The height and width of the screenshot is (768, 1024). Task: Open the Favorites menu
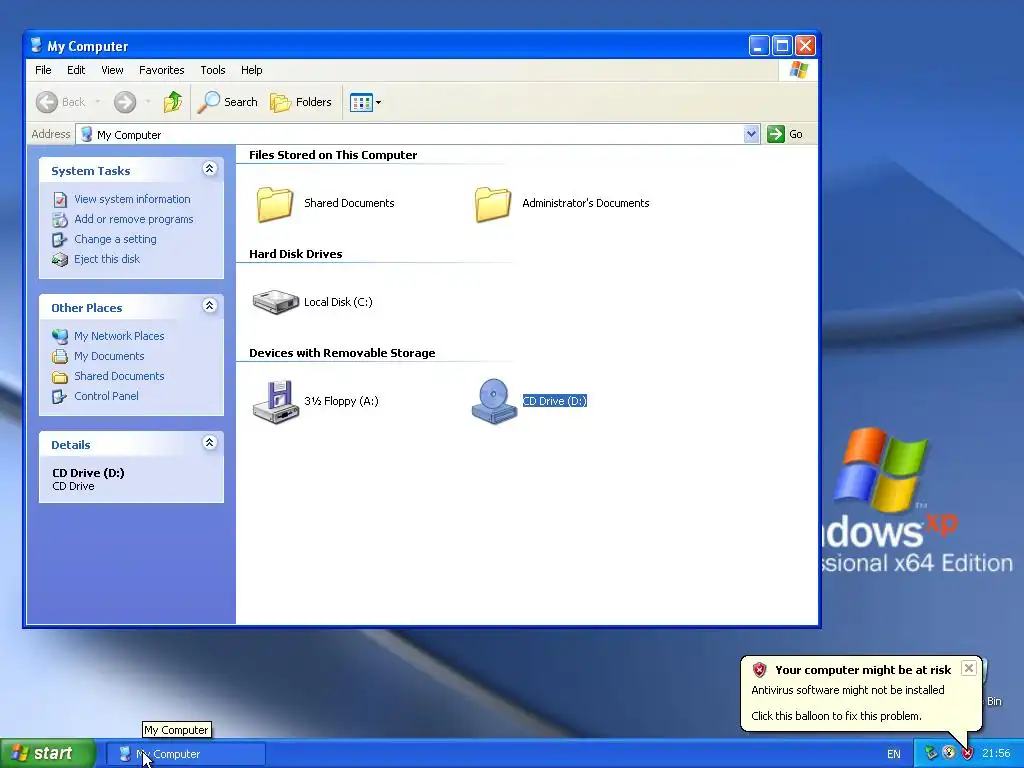click(x=161, y=70)
